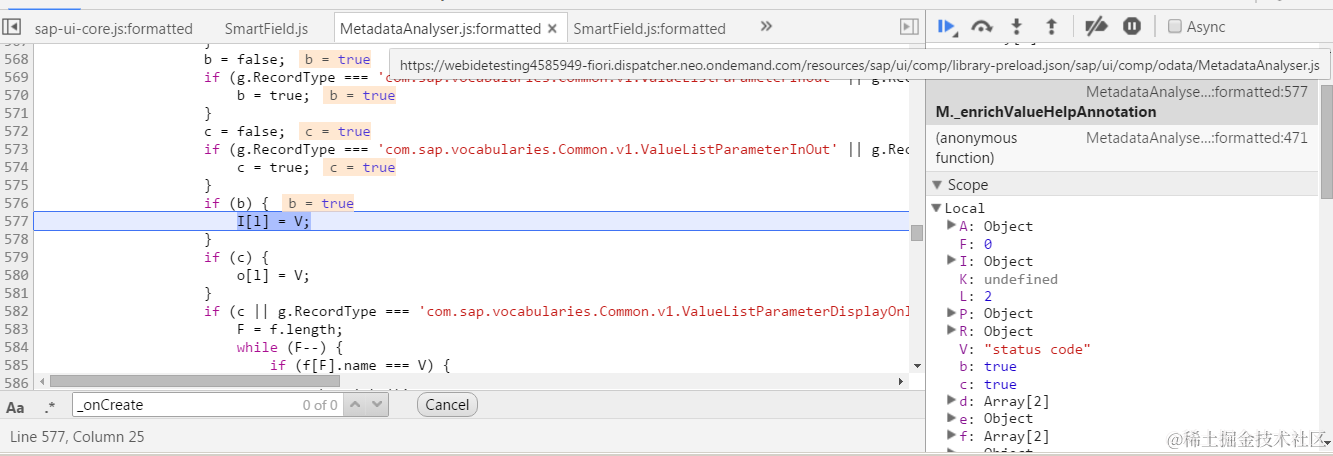Click the code line o[l] = V;
The image size is (1333, 456).
(x=273, y=275)
